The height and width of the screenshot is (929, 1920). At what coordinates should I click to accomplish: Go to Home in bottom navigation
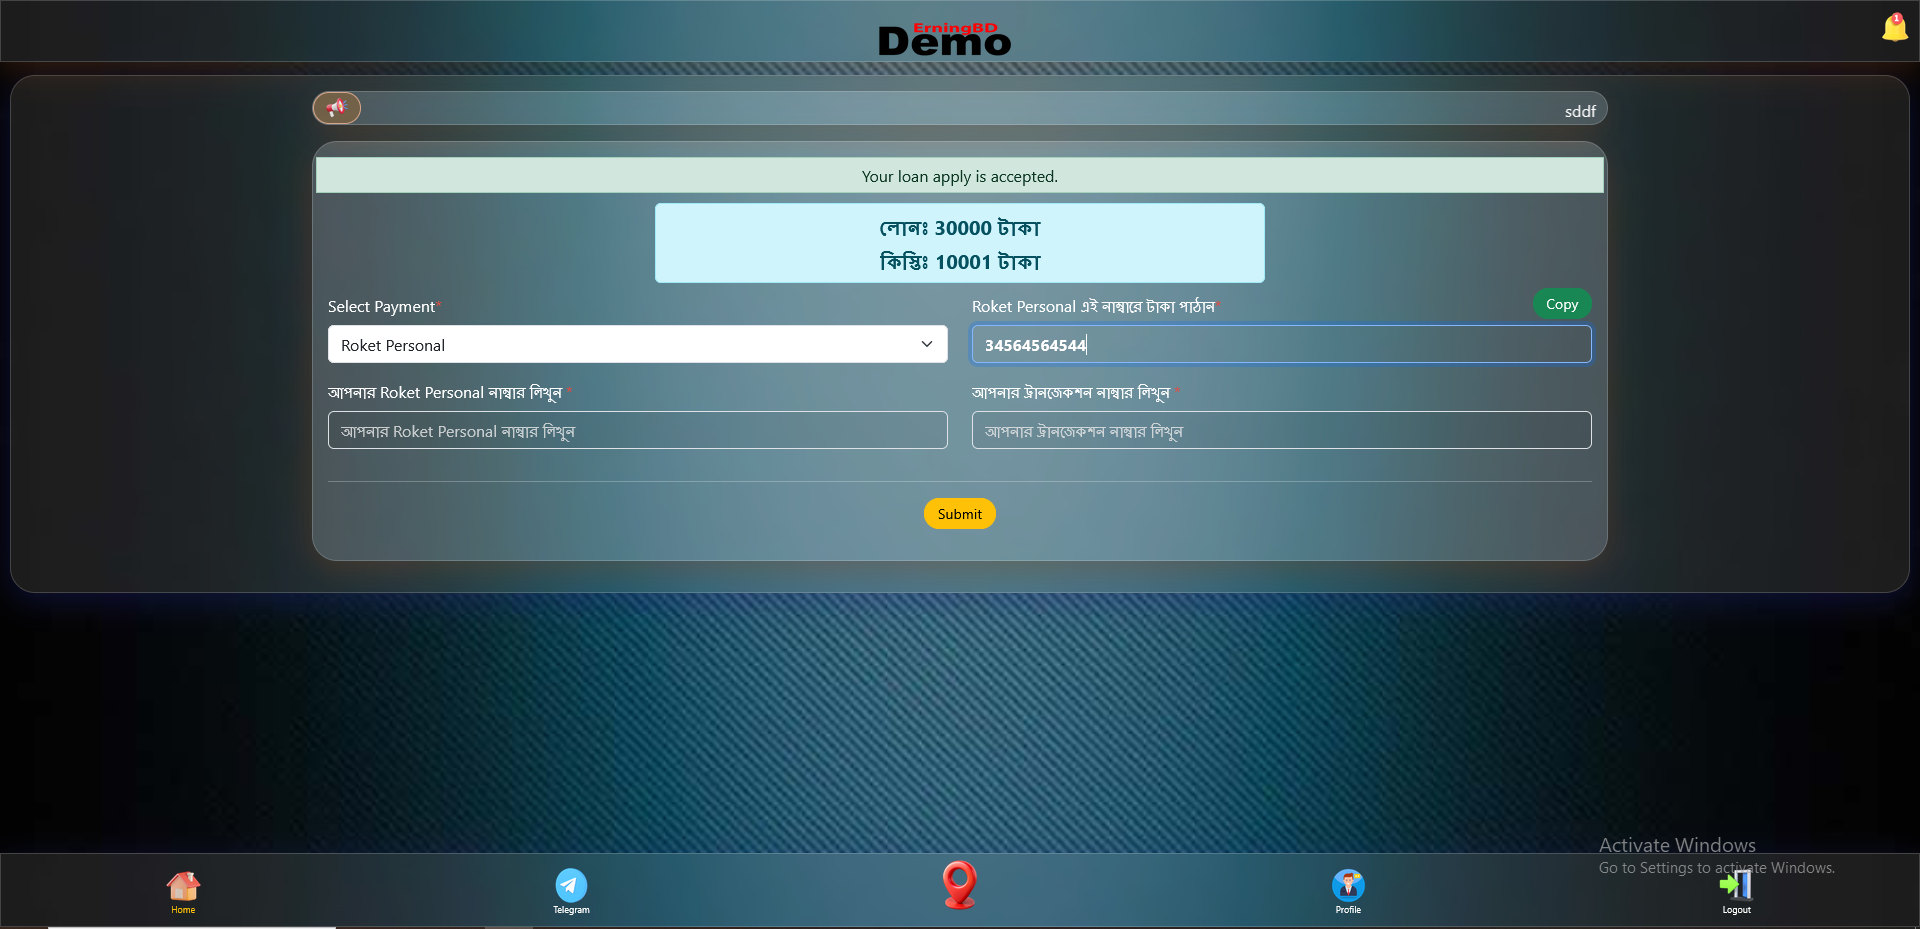coord(183,890)
